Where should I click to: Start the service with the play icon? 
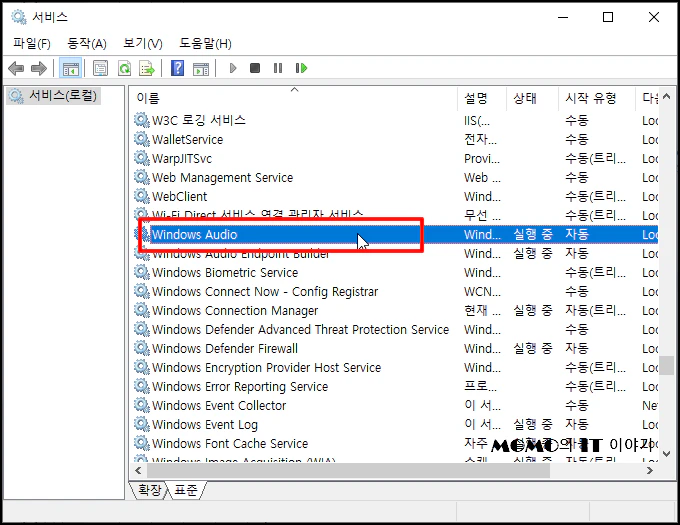233,68
